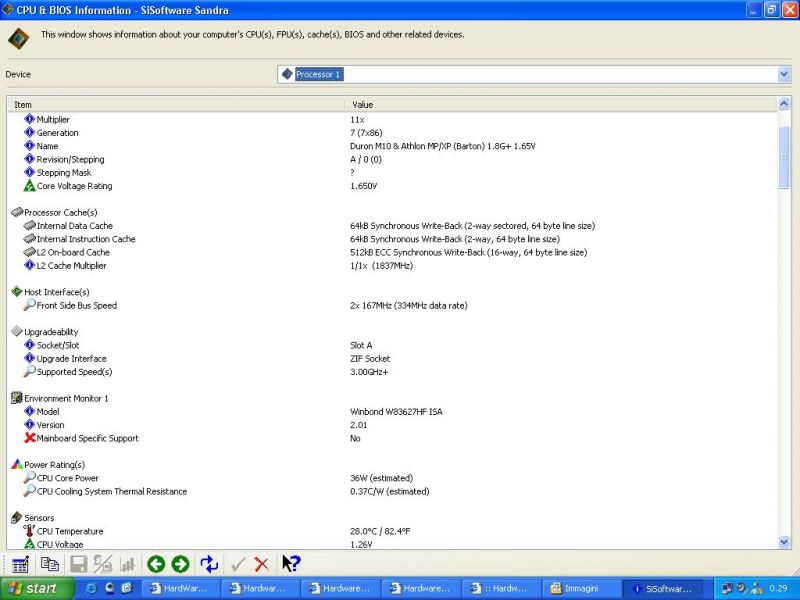Select the Multiplier row
800x600 pixels.
[393, 119]
